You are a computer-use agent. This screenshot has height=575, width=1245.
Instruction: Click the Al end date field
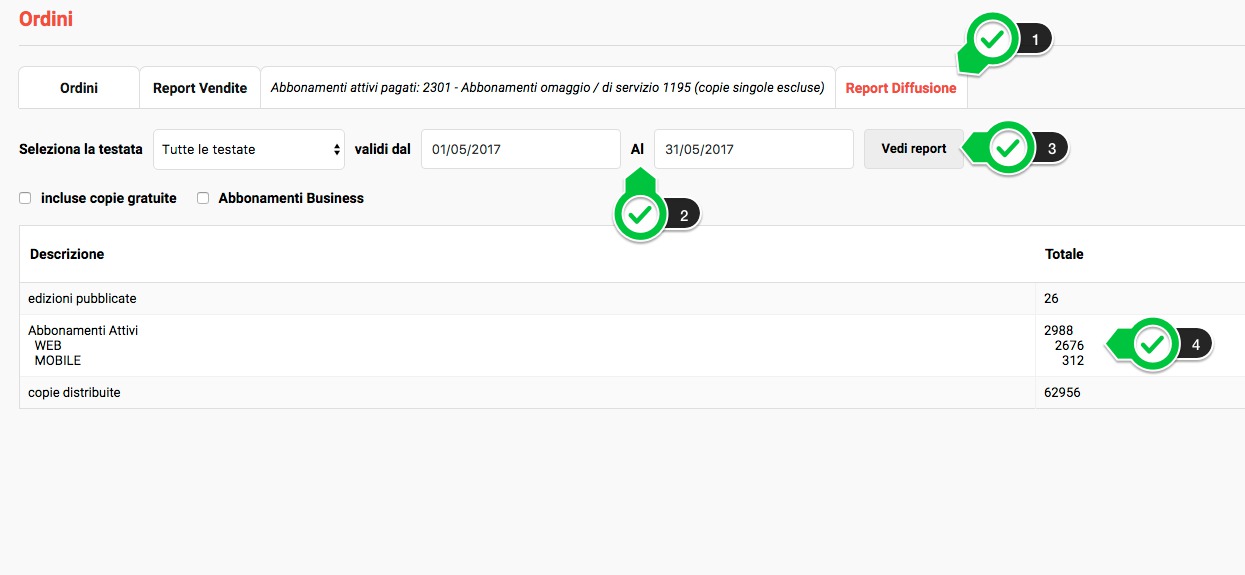coord(753,149)
